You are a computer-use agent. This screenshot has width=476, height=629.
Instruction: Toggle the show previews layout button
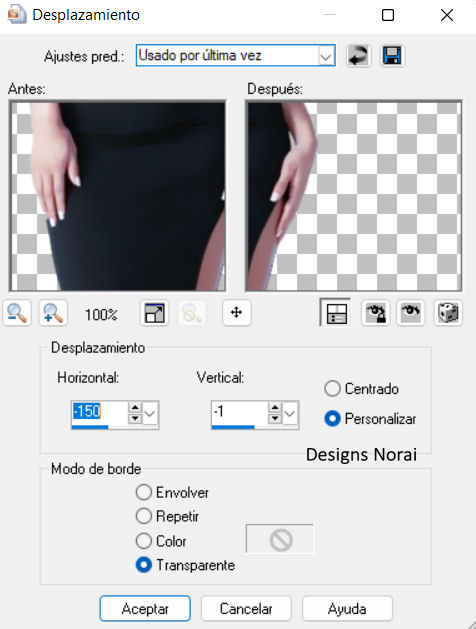(336, 312)
